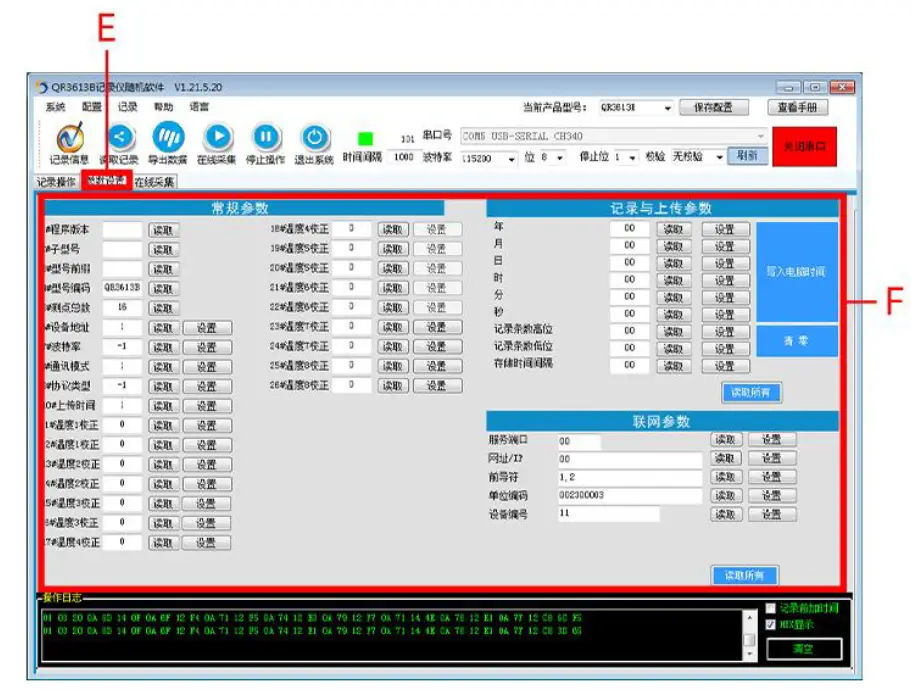Click the 停止操作 pause icon

pyautogui.click(x=266, y=137)
